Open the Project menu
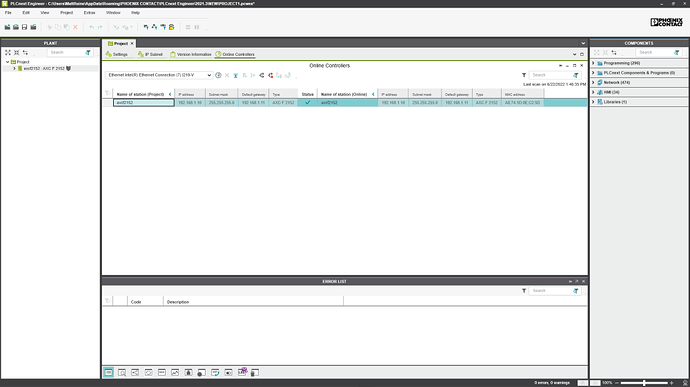Image resolution: width=690 pixels, height=387 pixels. point(66,13)
